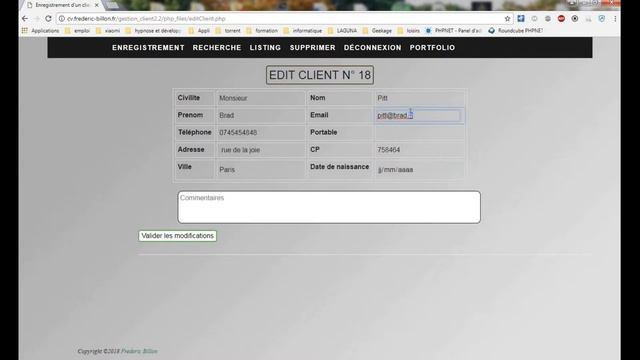The image size is (640, 360).
Task: Click the Adresse field rue de la joie
Action: coord(260,150)
